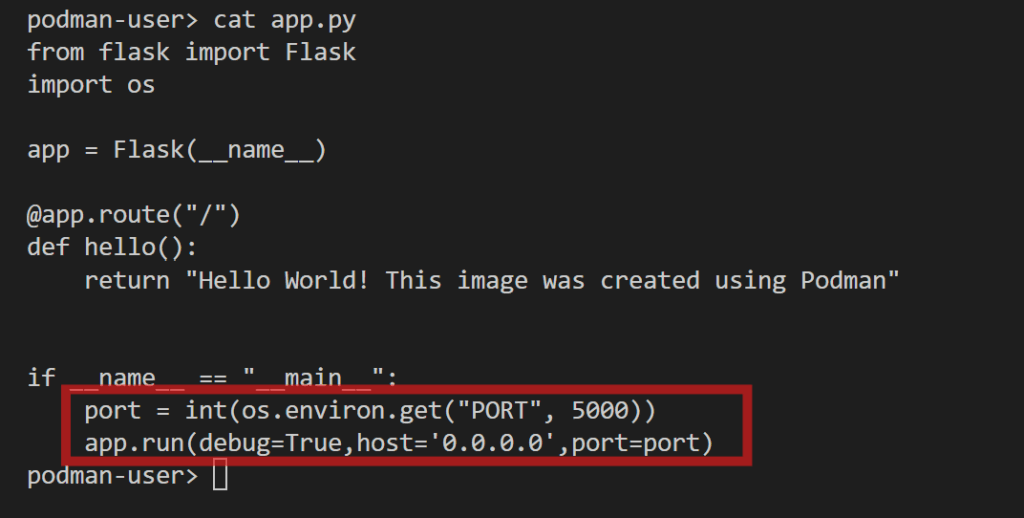Click the terminal cursor block after final prompt
The image size is (1024, 518).
tap(220, 475)
